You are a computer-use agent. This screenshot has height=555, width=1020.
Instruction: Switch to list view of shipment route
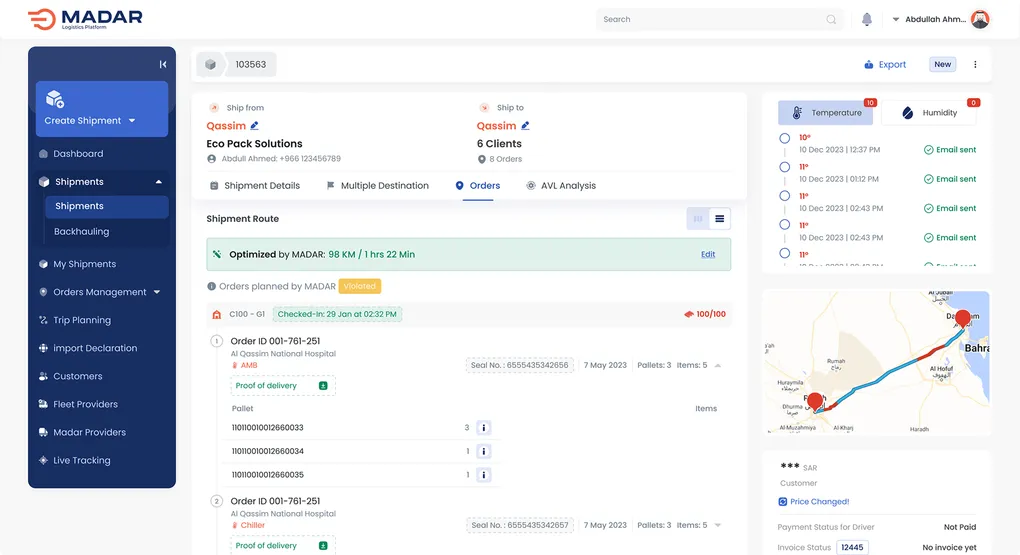[719, 219]
